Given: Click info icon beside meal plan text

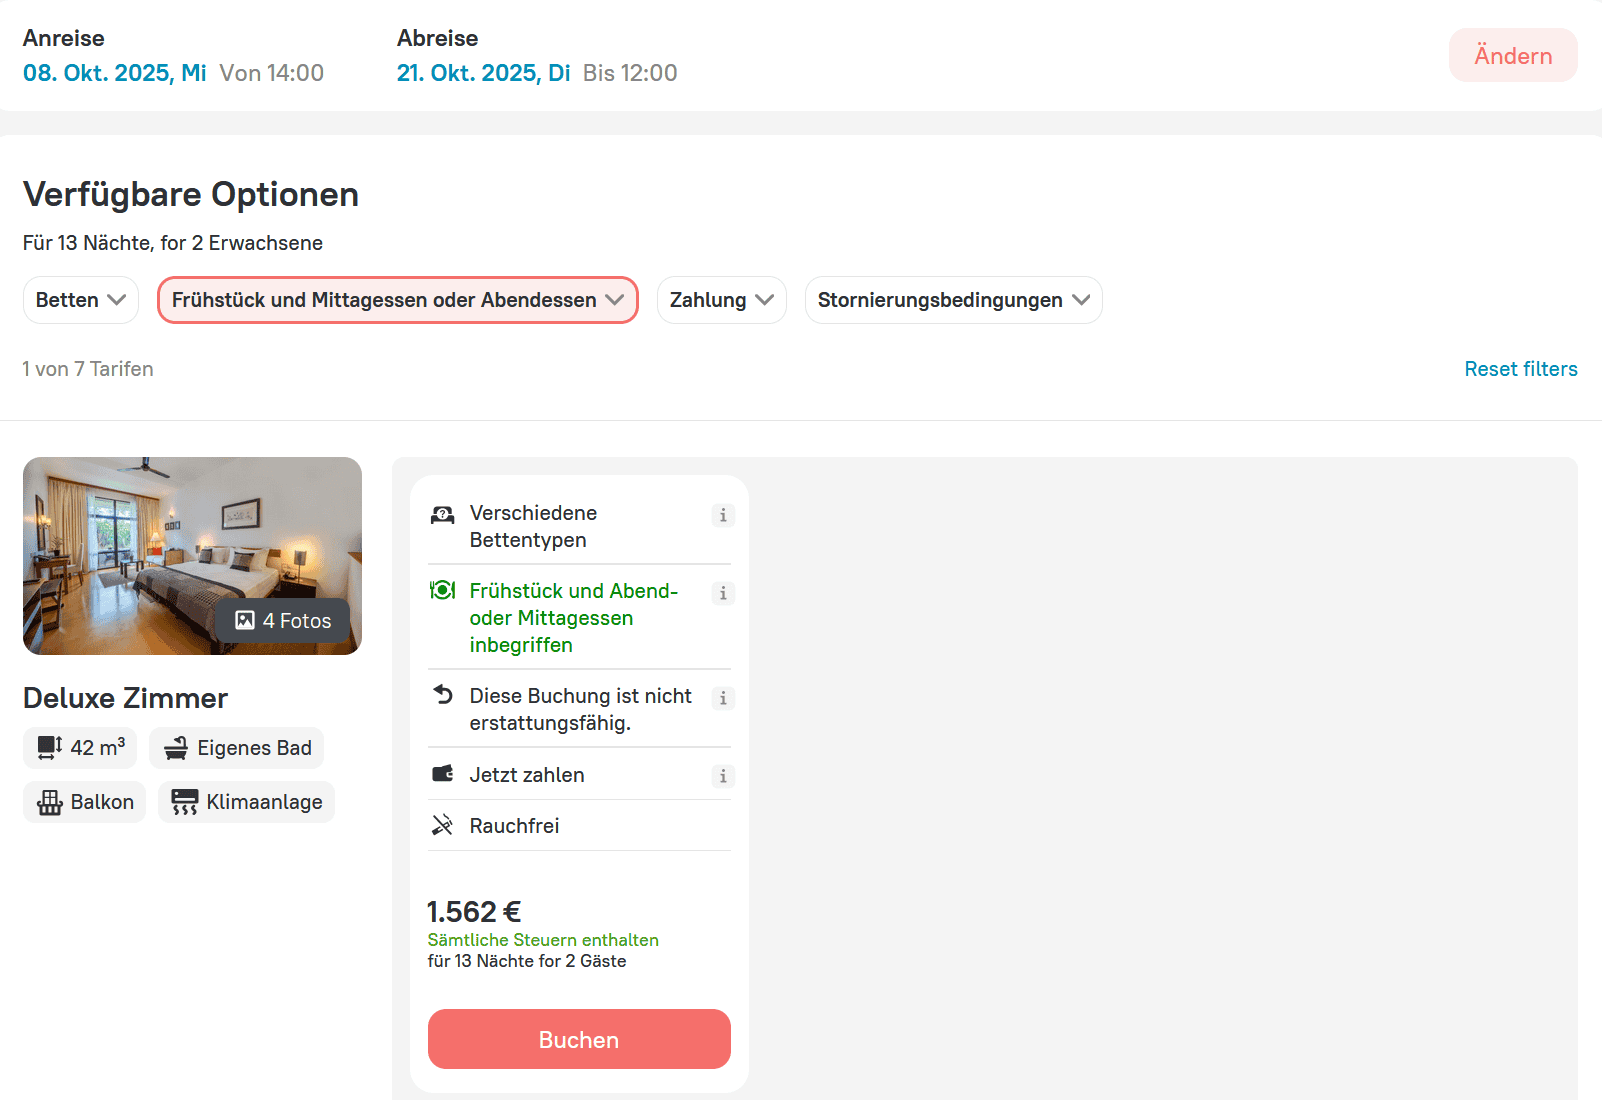Looking at the screenshot, I should pyautogui.click(x=723, y=594).
